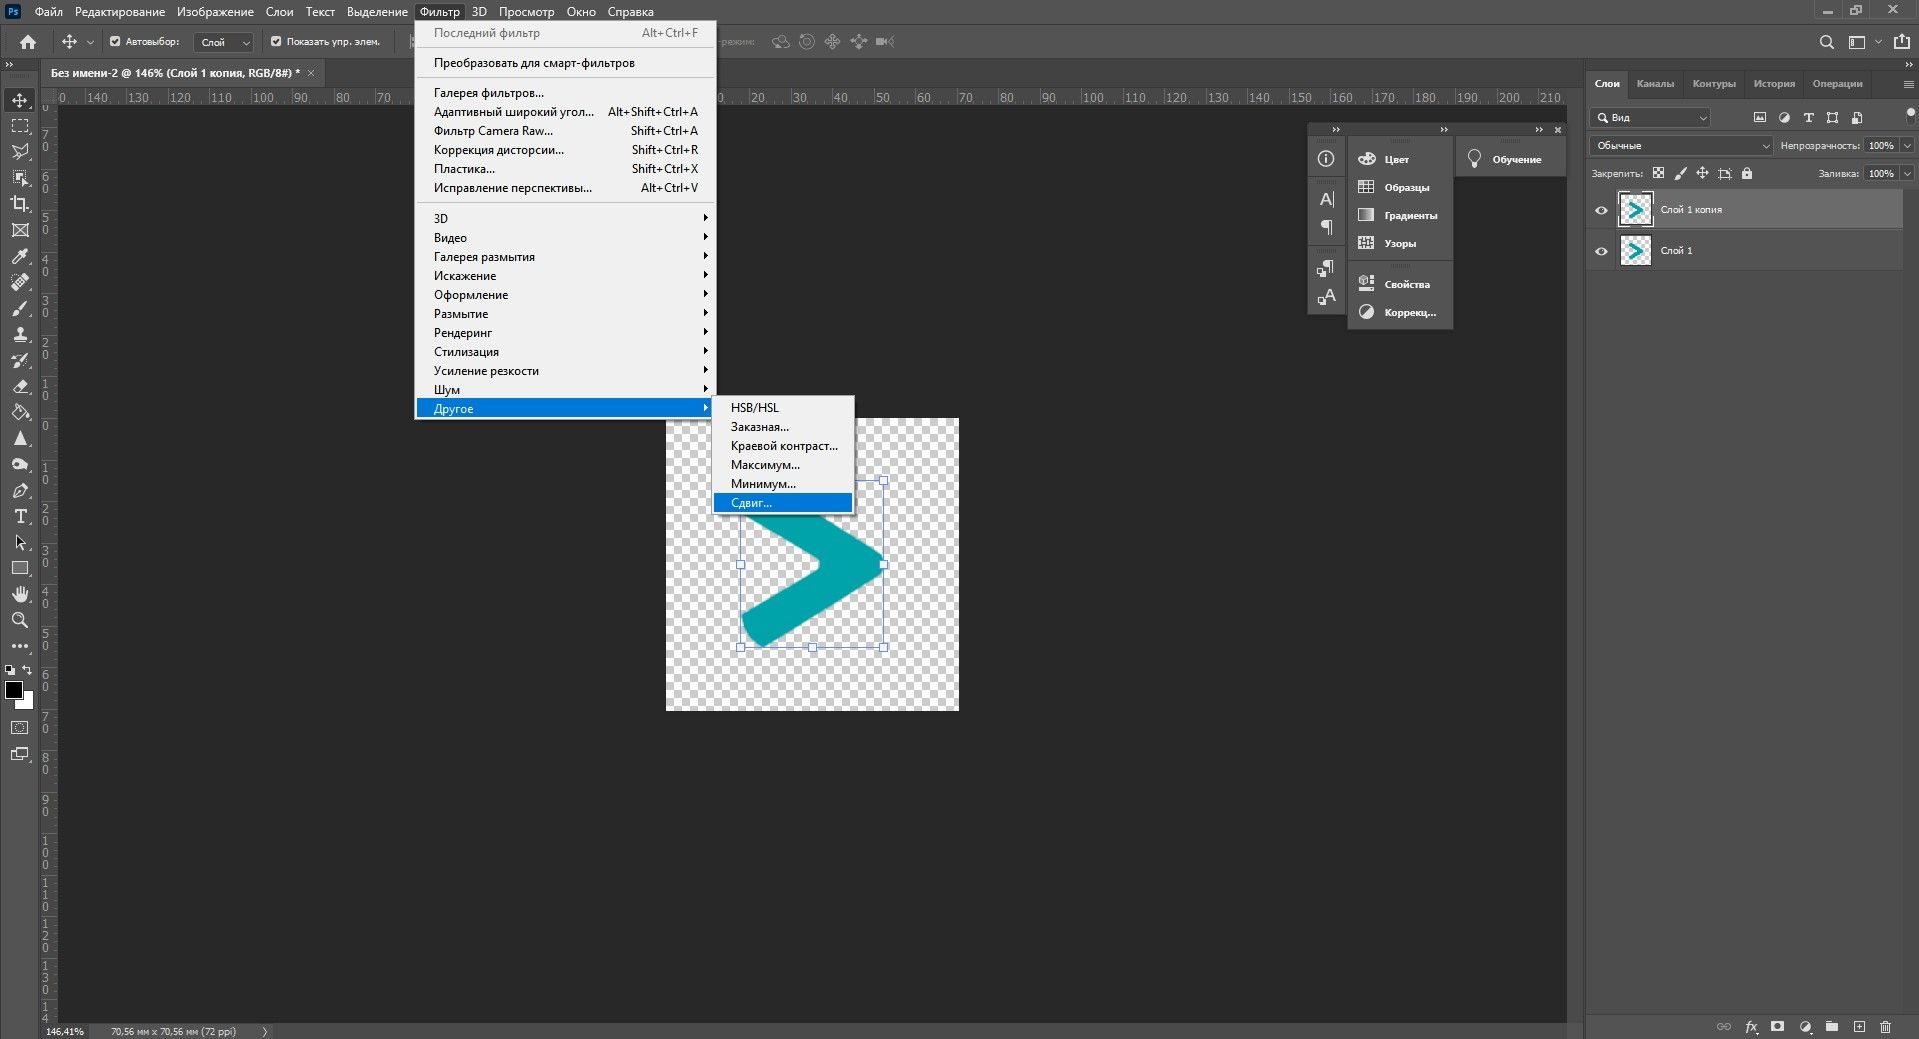This screenshot has width=1919, height=1039.
Task: Click the delete layer trash icon
Action: pos(1885,1027)
